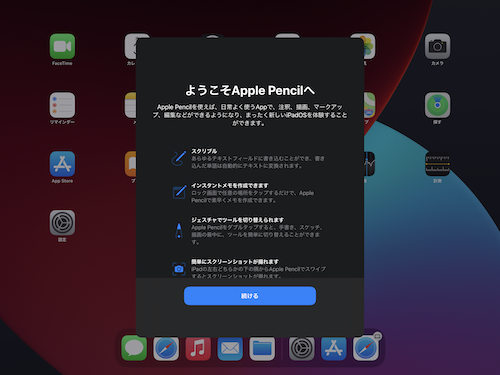
Task: Open Music app in the dock
Action: pyautogui.click(x=198, y=348)
